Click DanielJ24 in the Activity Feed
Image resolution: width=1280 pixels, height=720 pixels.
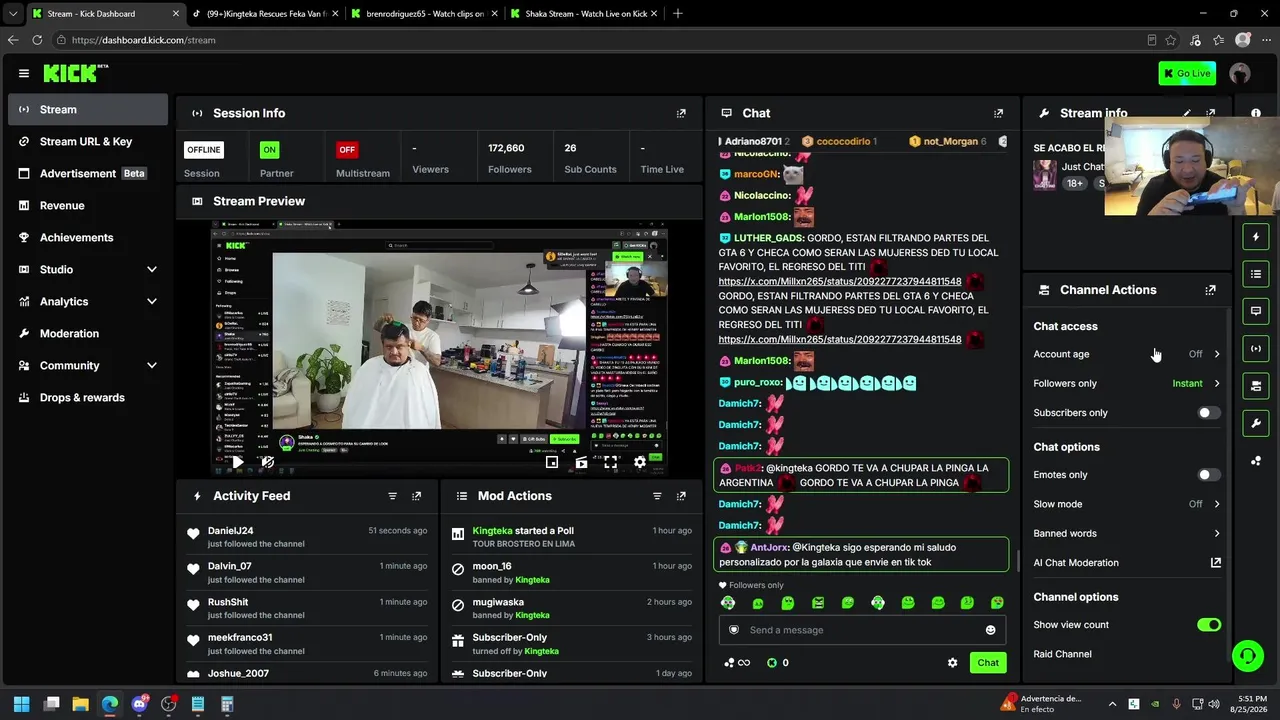pos(231,531)
